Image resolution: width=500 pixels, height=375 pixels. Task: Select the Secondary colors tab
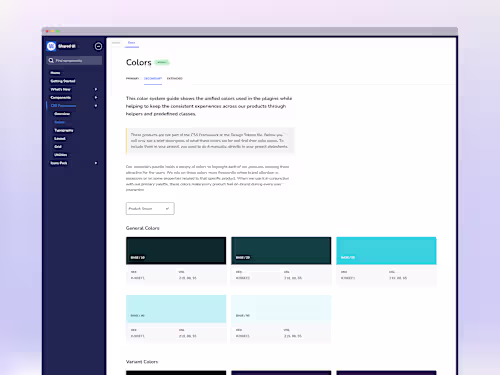coord(153,79)
